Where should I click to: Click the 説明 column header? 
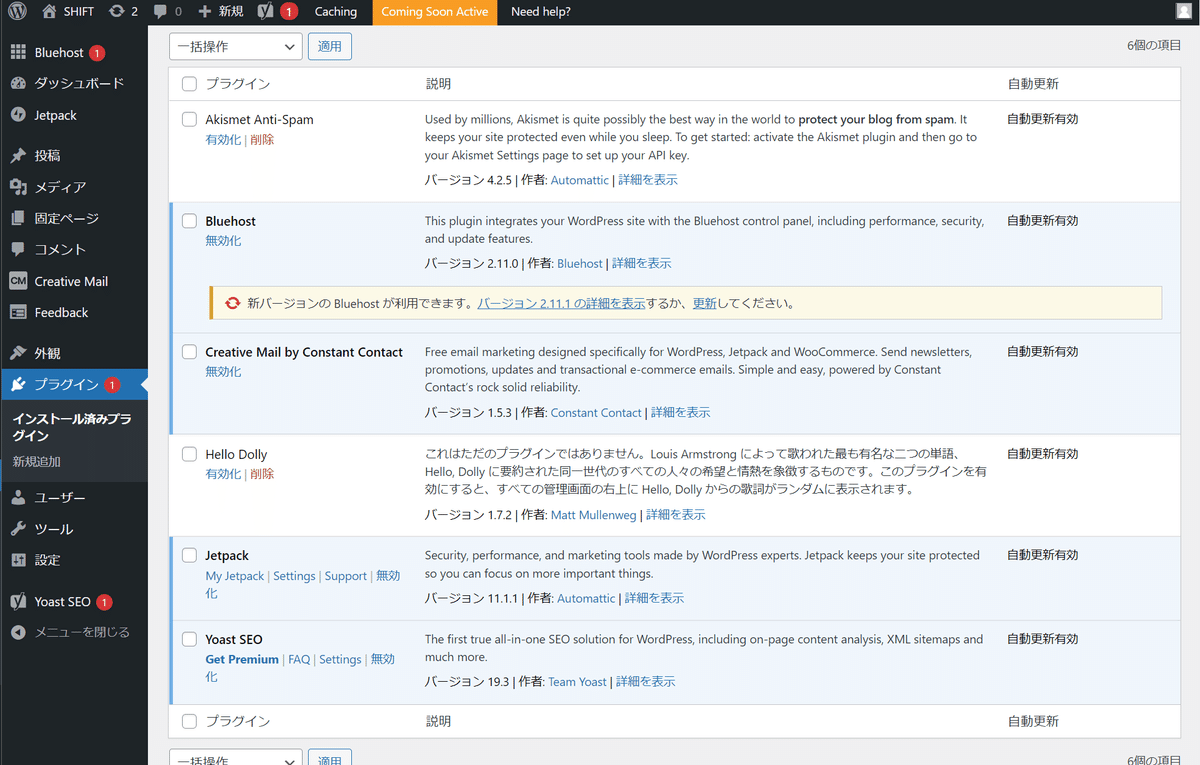click(x=438, y=84)
